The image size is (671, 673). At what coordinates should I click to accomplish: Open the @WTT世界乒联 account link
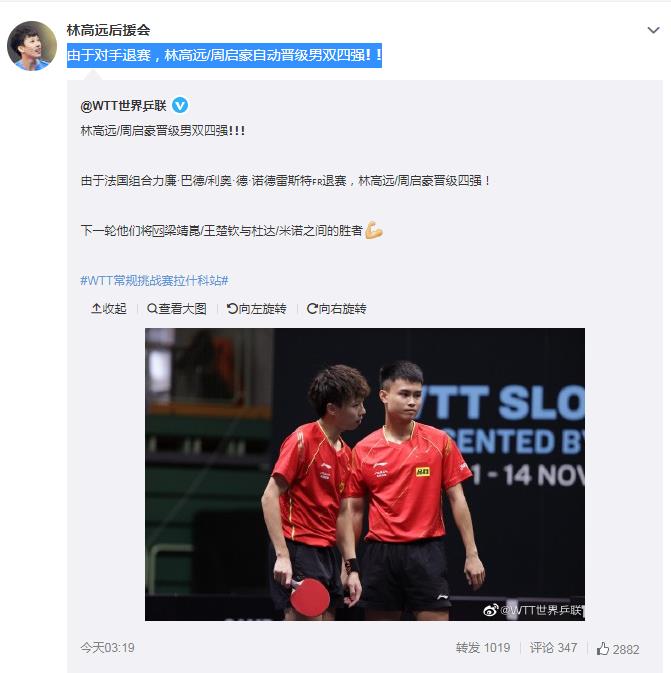[x=123, y=105]
